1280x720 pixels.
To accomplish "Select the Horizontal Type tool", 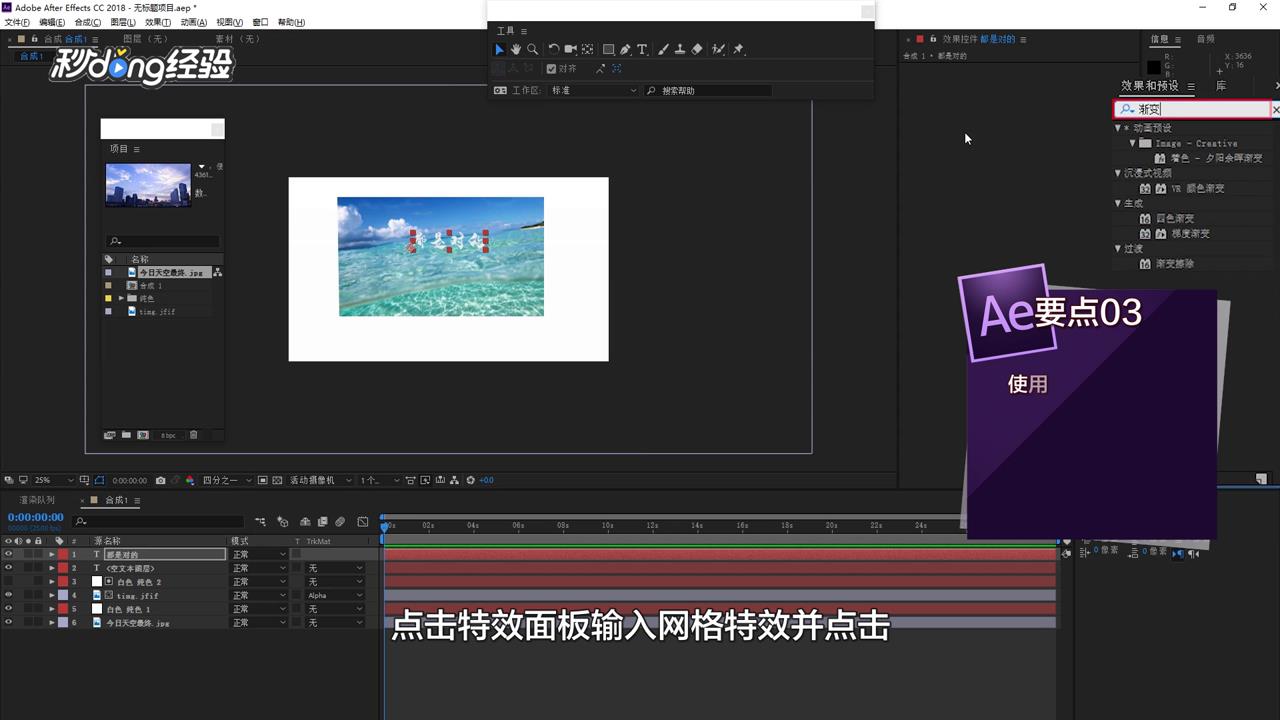I will [x=642, y=49].
